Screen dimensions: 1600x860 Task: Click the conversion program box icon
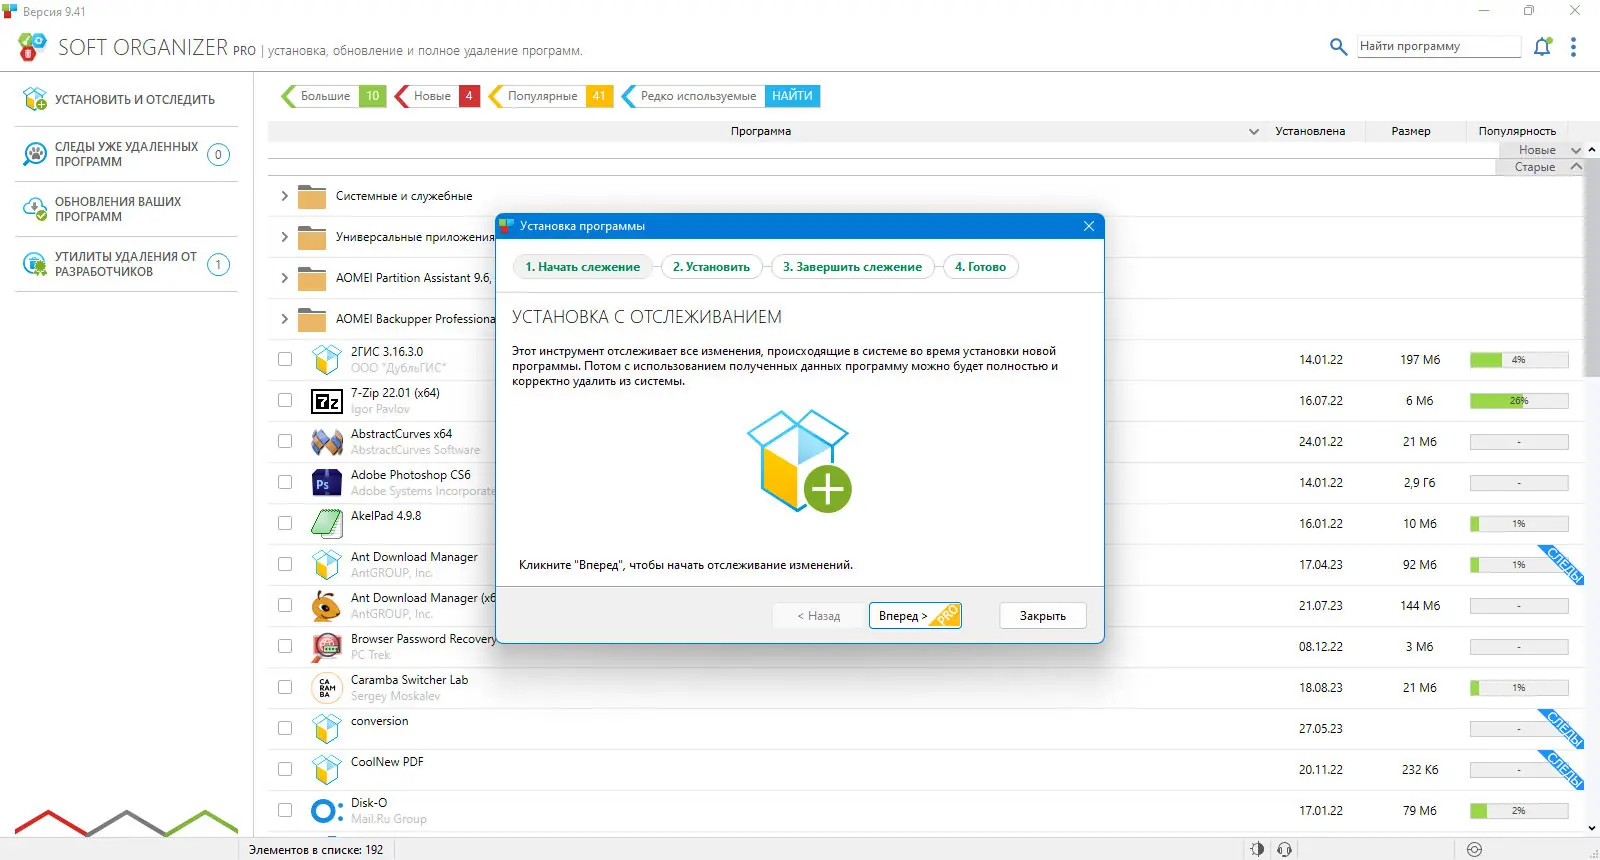pyautogui.click(x=327, y=729)
